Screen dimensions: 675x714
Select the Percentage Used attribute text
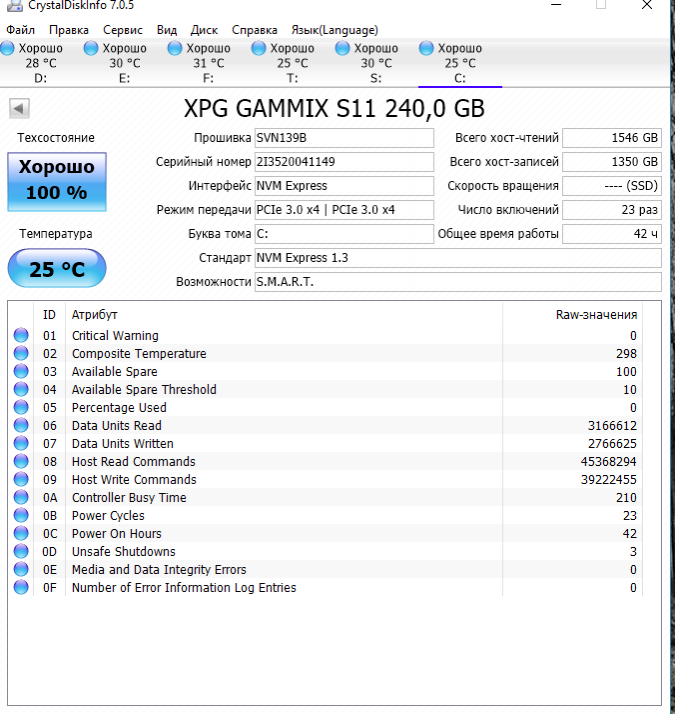click(119, 408)
